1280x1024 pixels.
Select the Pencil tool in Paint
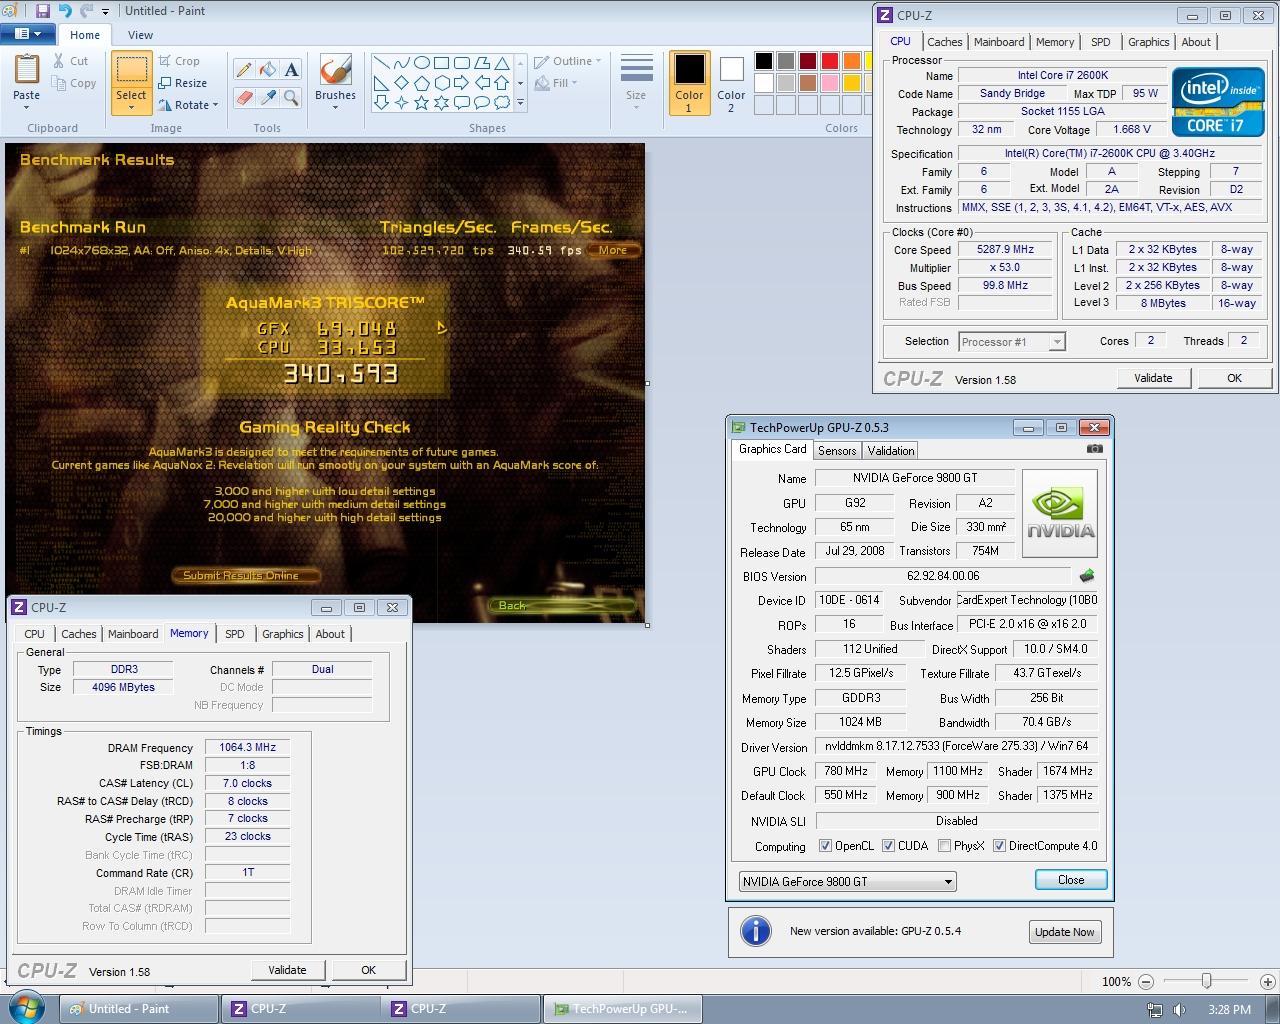point(244,69)
